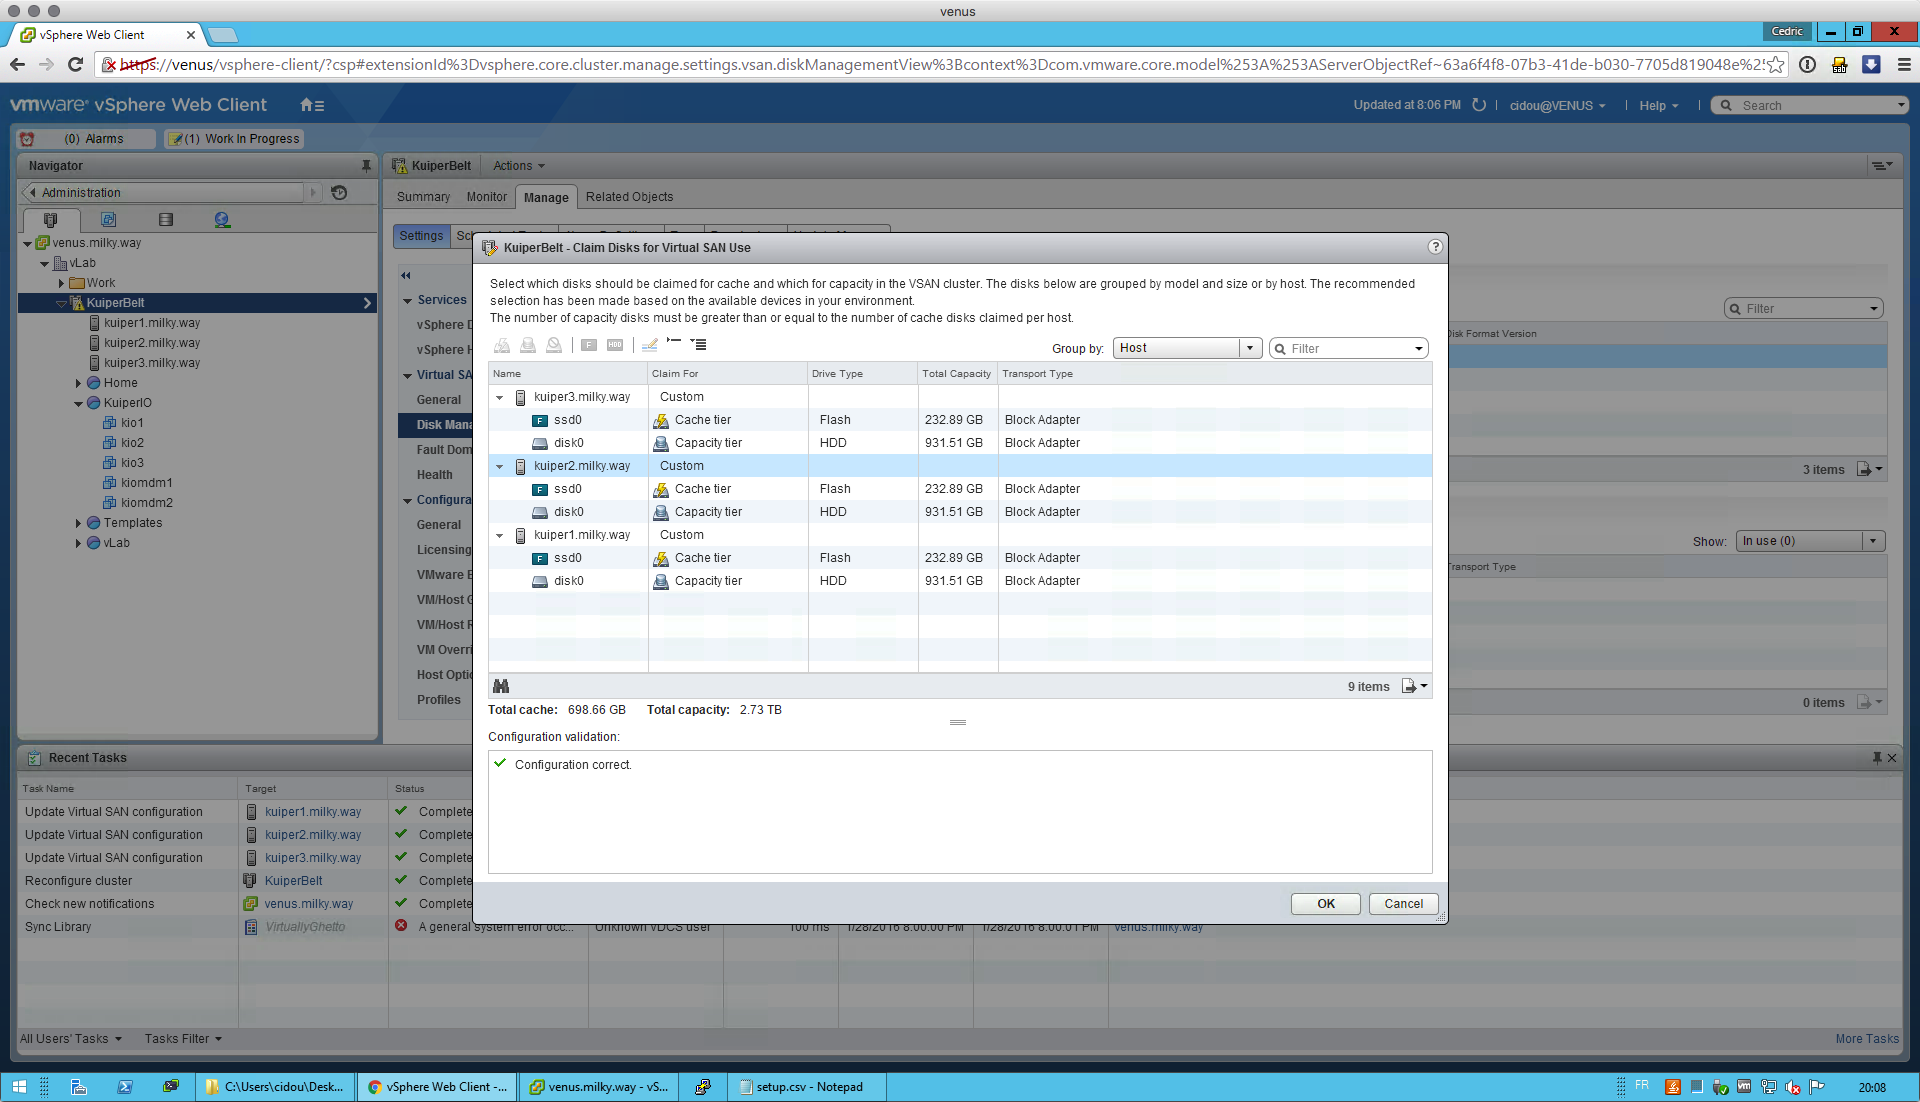Image resolution: width=1920 pixels, height=1102 pixels.
Task: Click the refresh icon next to update time
Action: (x=1479, y=105)
